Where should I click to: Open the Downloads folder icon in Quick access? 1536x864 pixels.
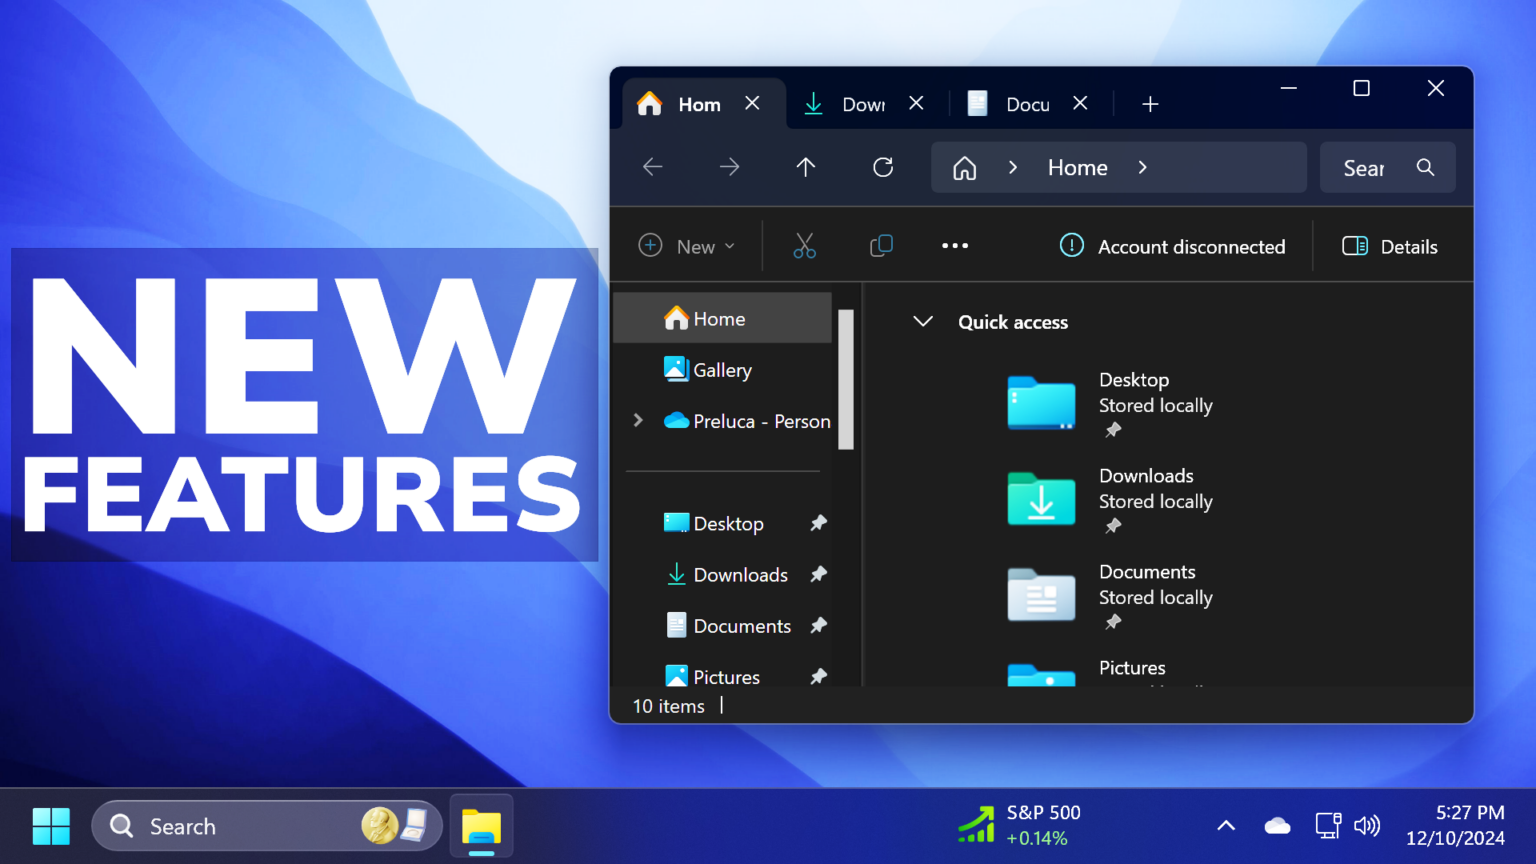tap(1040, 500)
